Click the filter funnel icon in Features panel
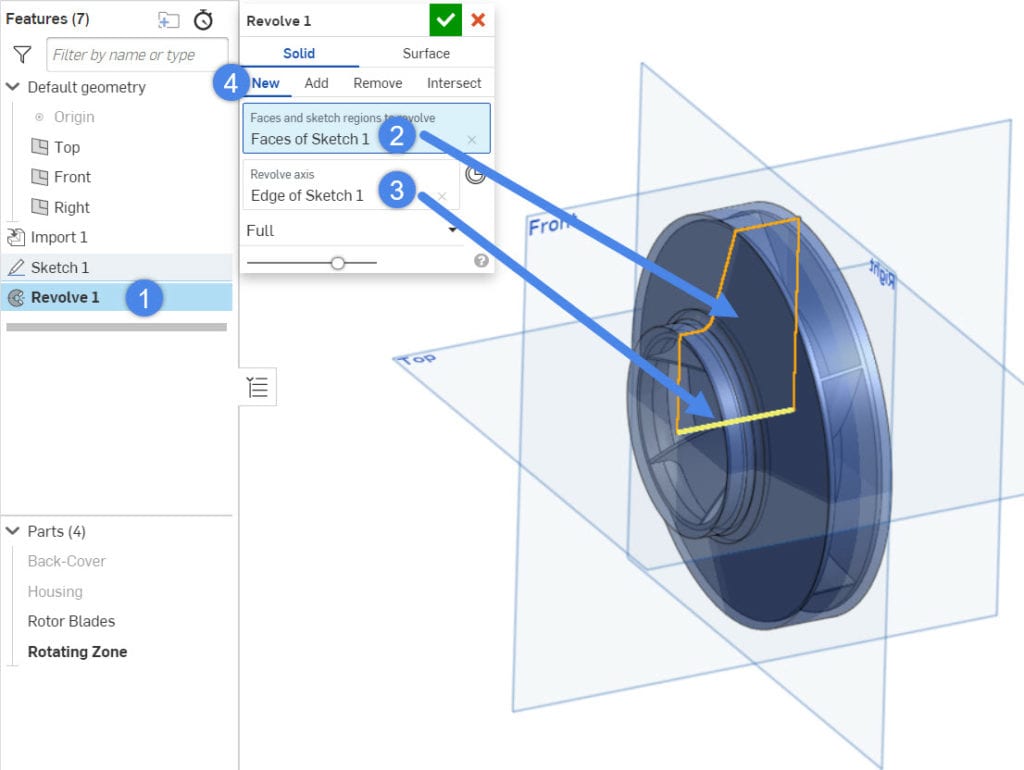Image resolution: width=1024 pixels, height=770 pixels. (21, 54)
